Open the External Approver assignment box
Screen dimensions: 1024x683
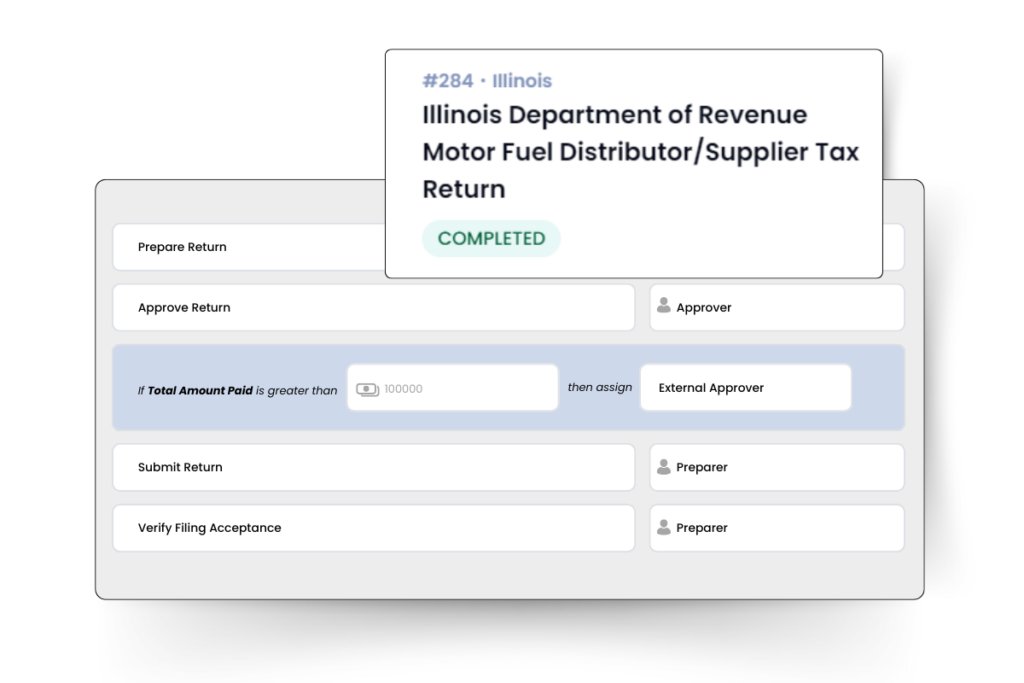tap(745, 388)
